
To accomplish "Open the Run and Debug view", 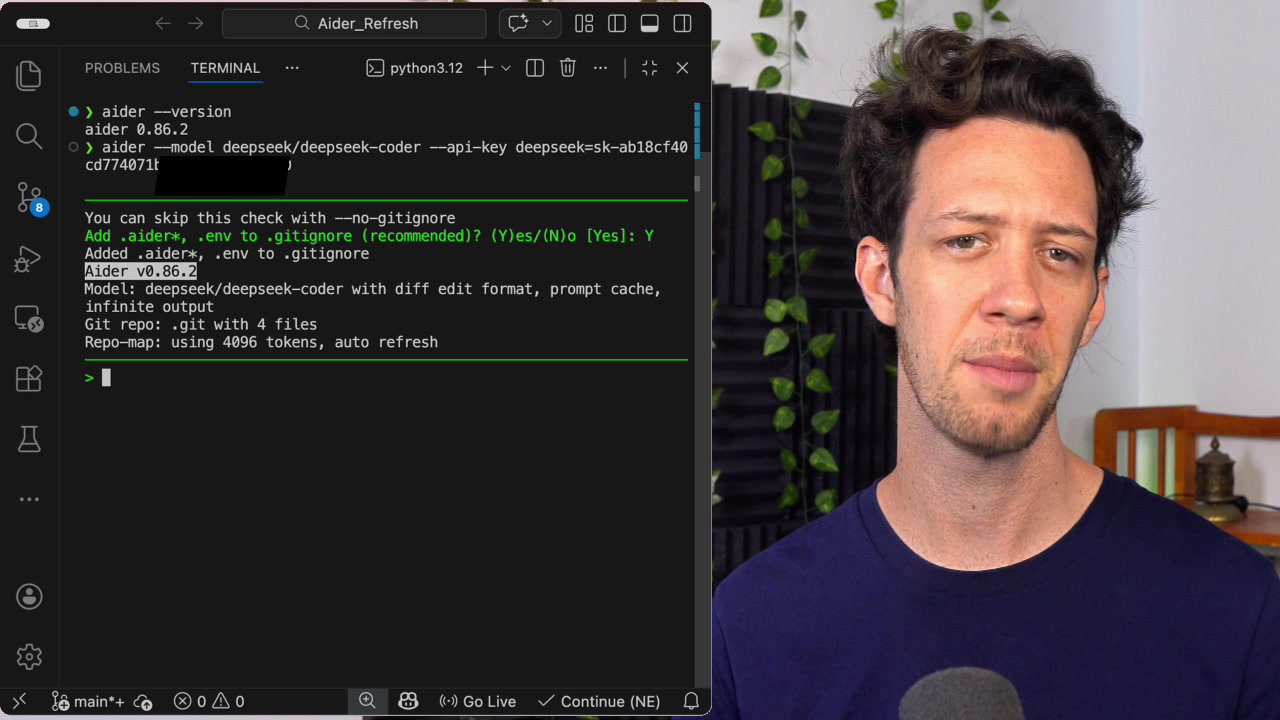I will tap(29, 259).
